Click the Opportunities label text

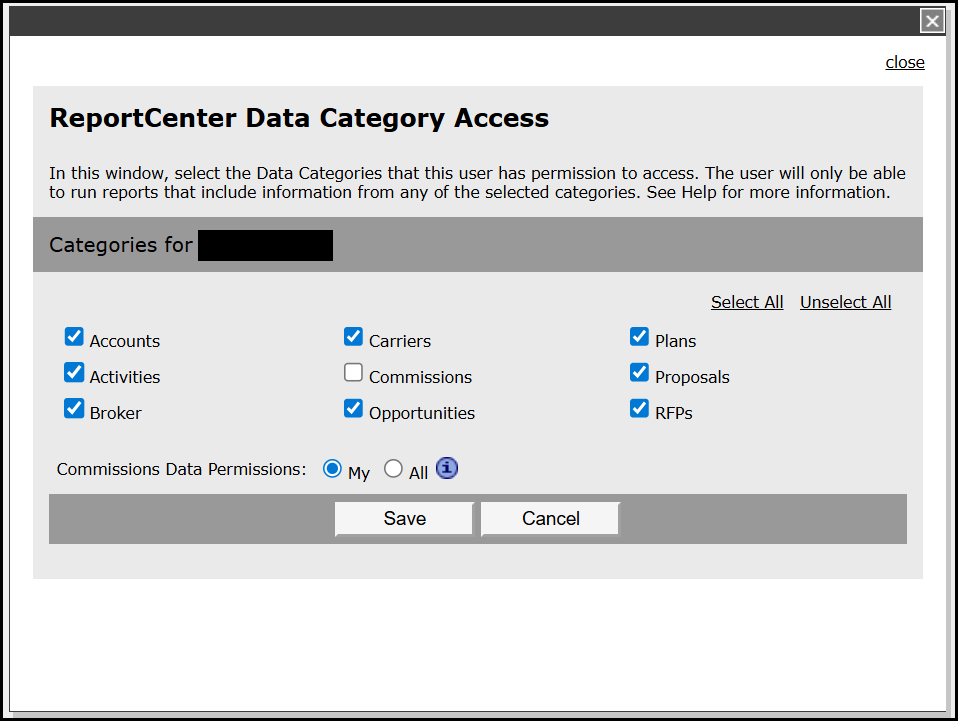pyautogui.click(x=422, y=414)
